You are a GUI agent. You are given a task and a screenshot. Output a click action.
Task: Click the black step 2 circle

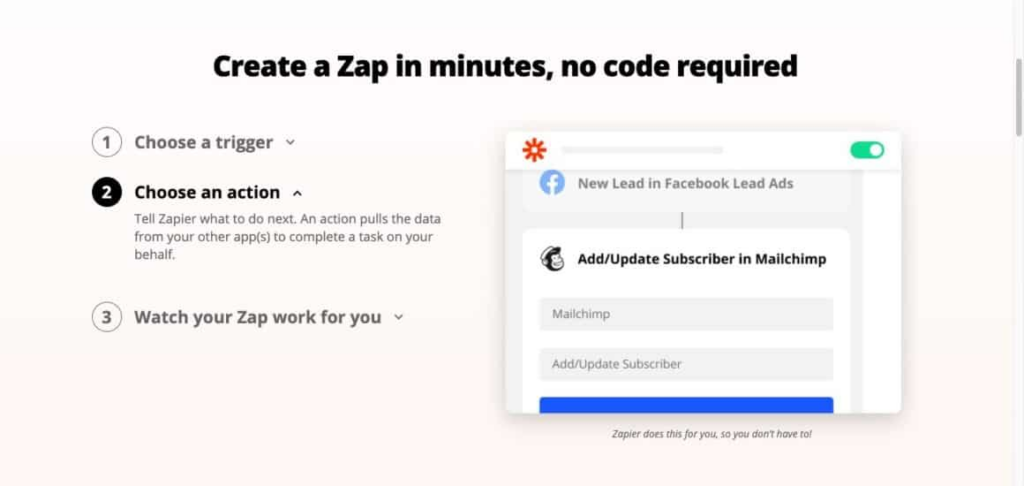106,192
